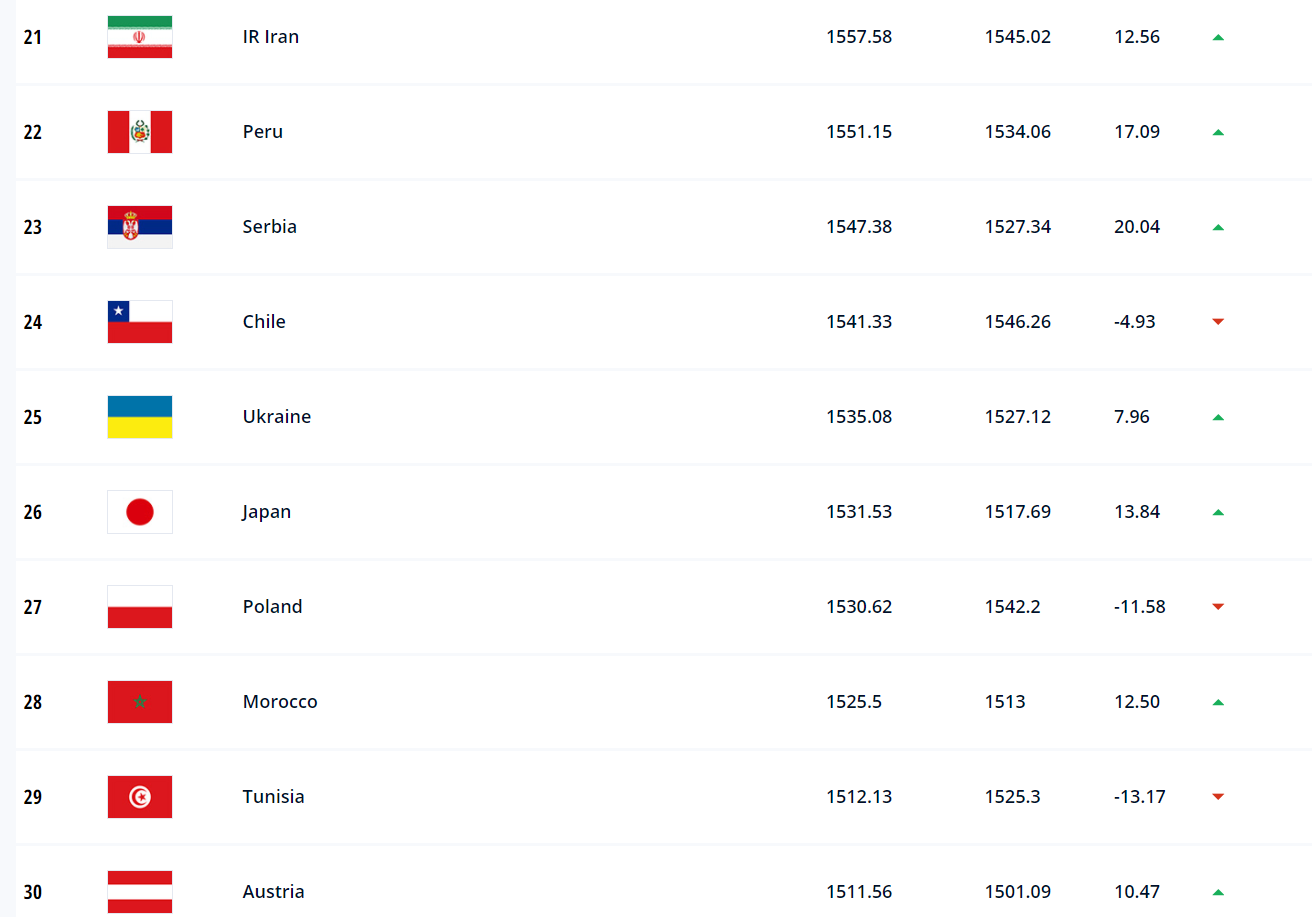
Task: Open the Ukraine team name link
Action: tap(277, 417)
